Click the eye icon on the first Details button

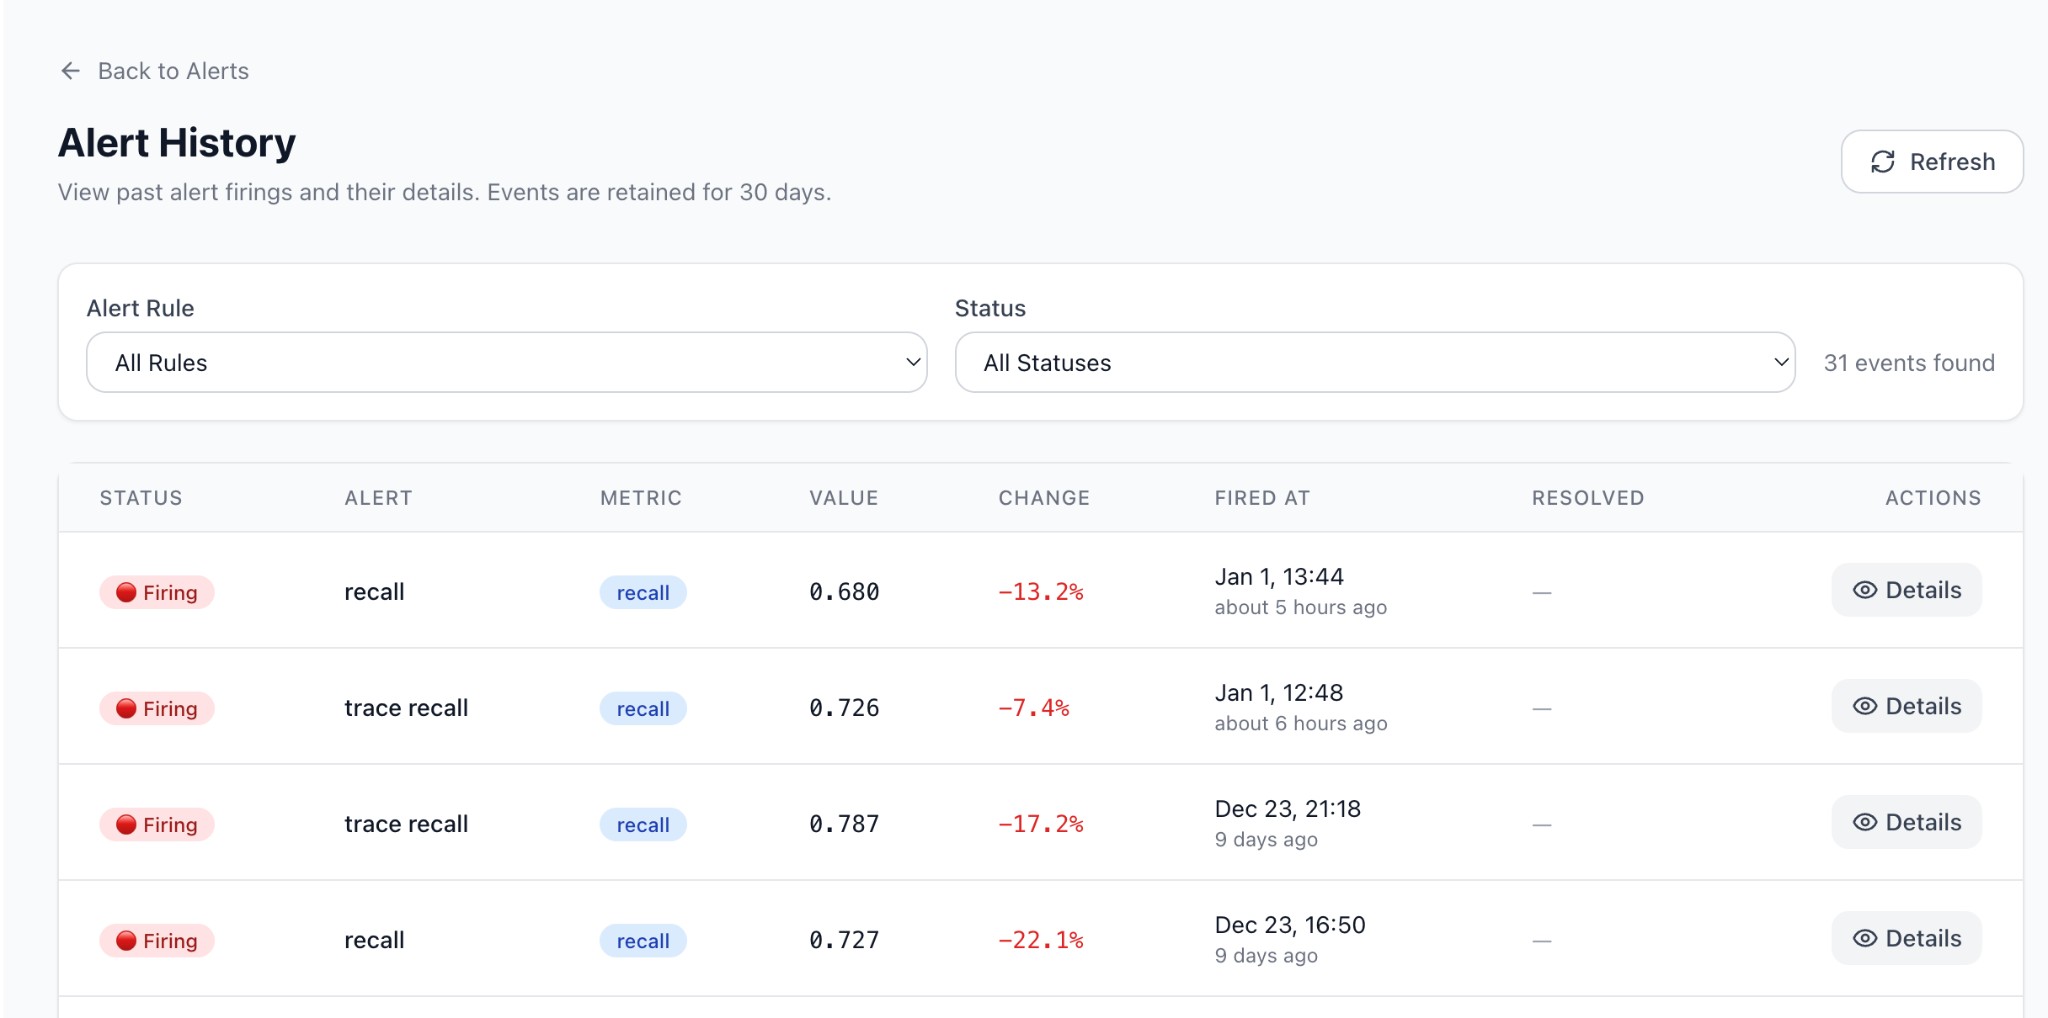pos(1864,590)
